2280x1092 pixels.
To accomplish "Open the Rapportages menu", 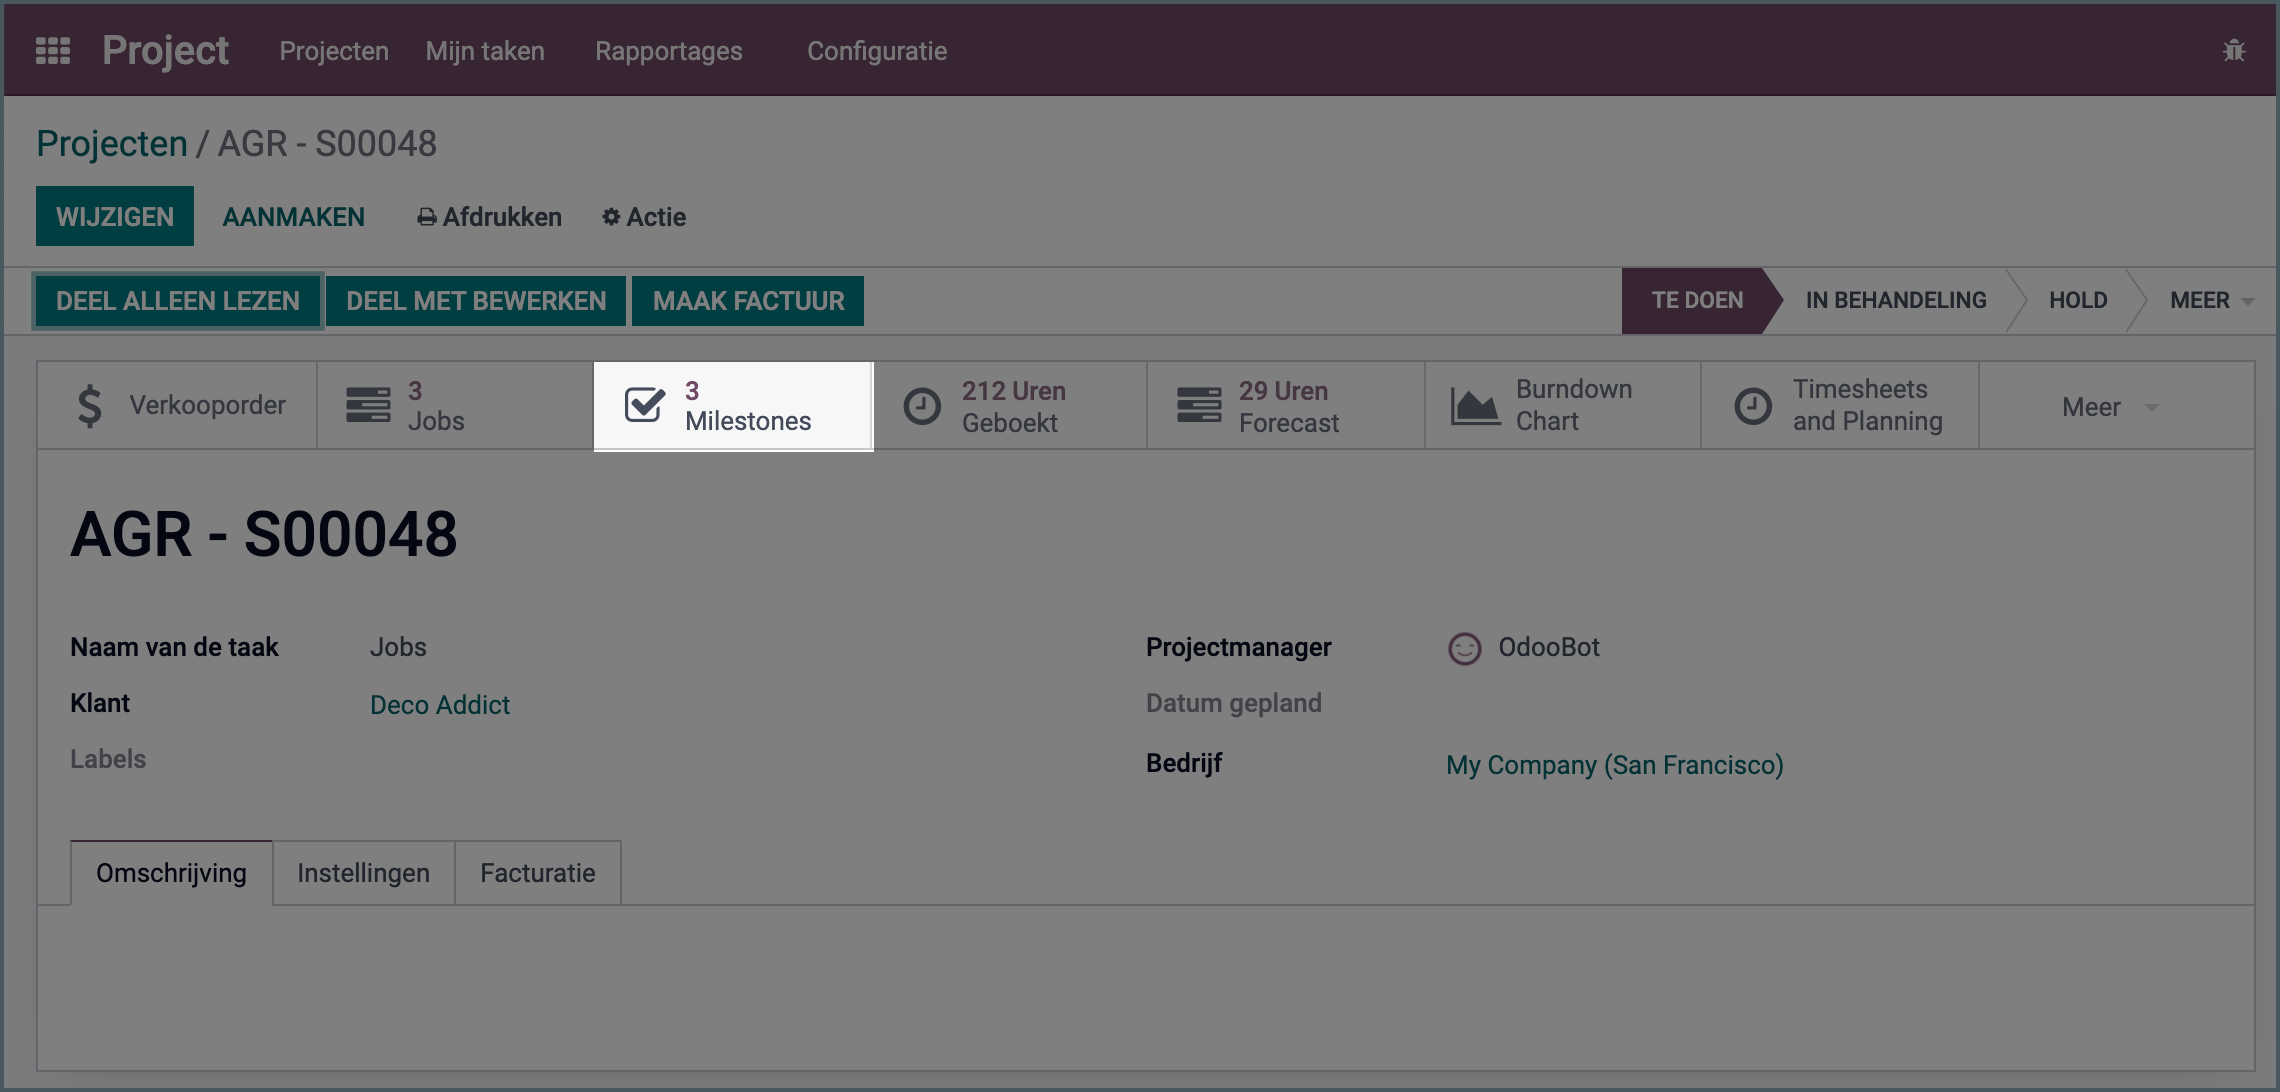I will click(668, 51).
